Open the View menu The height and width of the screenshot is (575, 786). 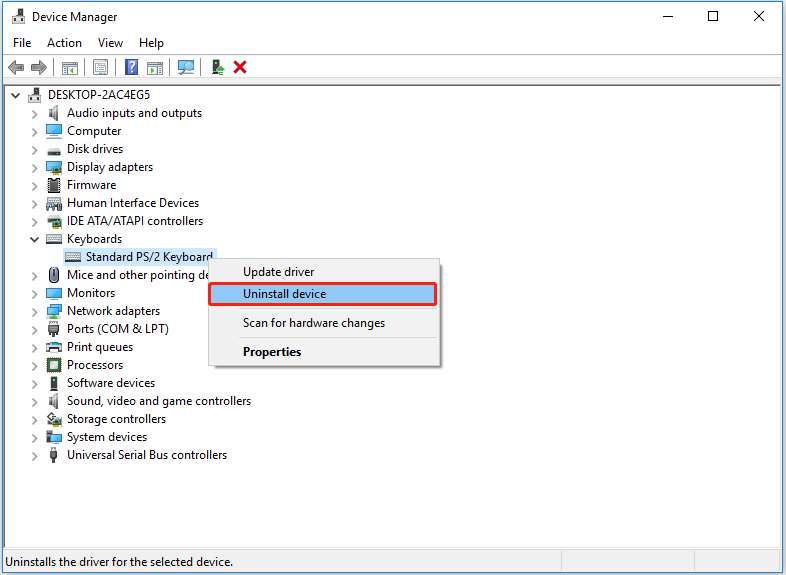110,43
